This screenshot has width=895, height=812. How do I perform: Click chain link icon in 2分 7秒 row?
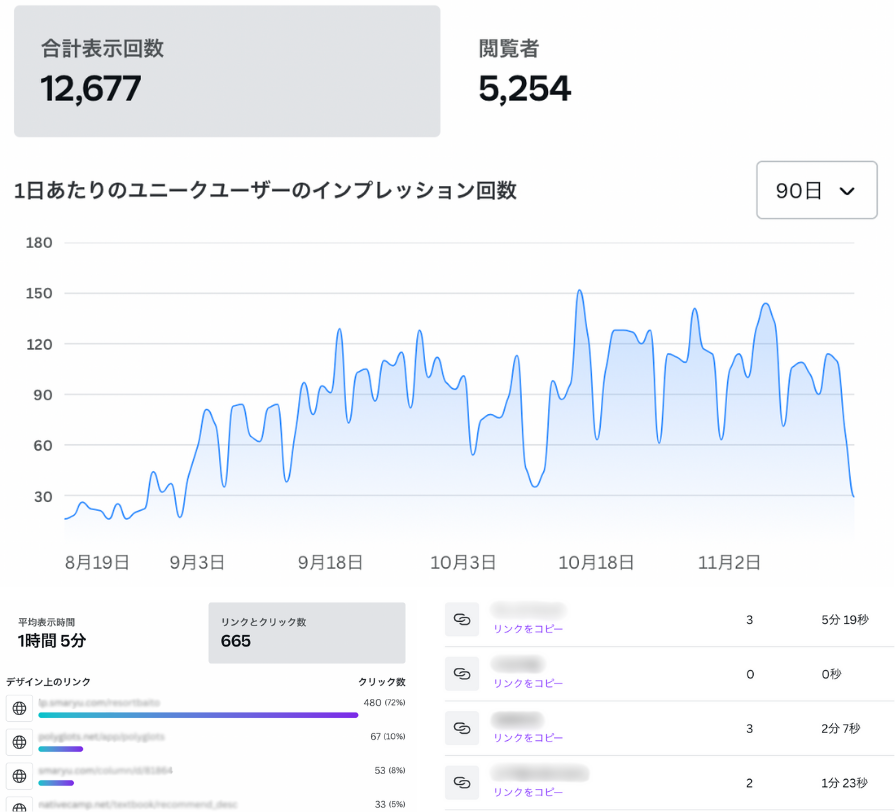(x=462, y=728)
